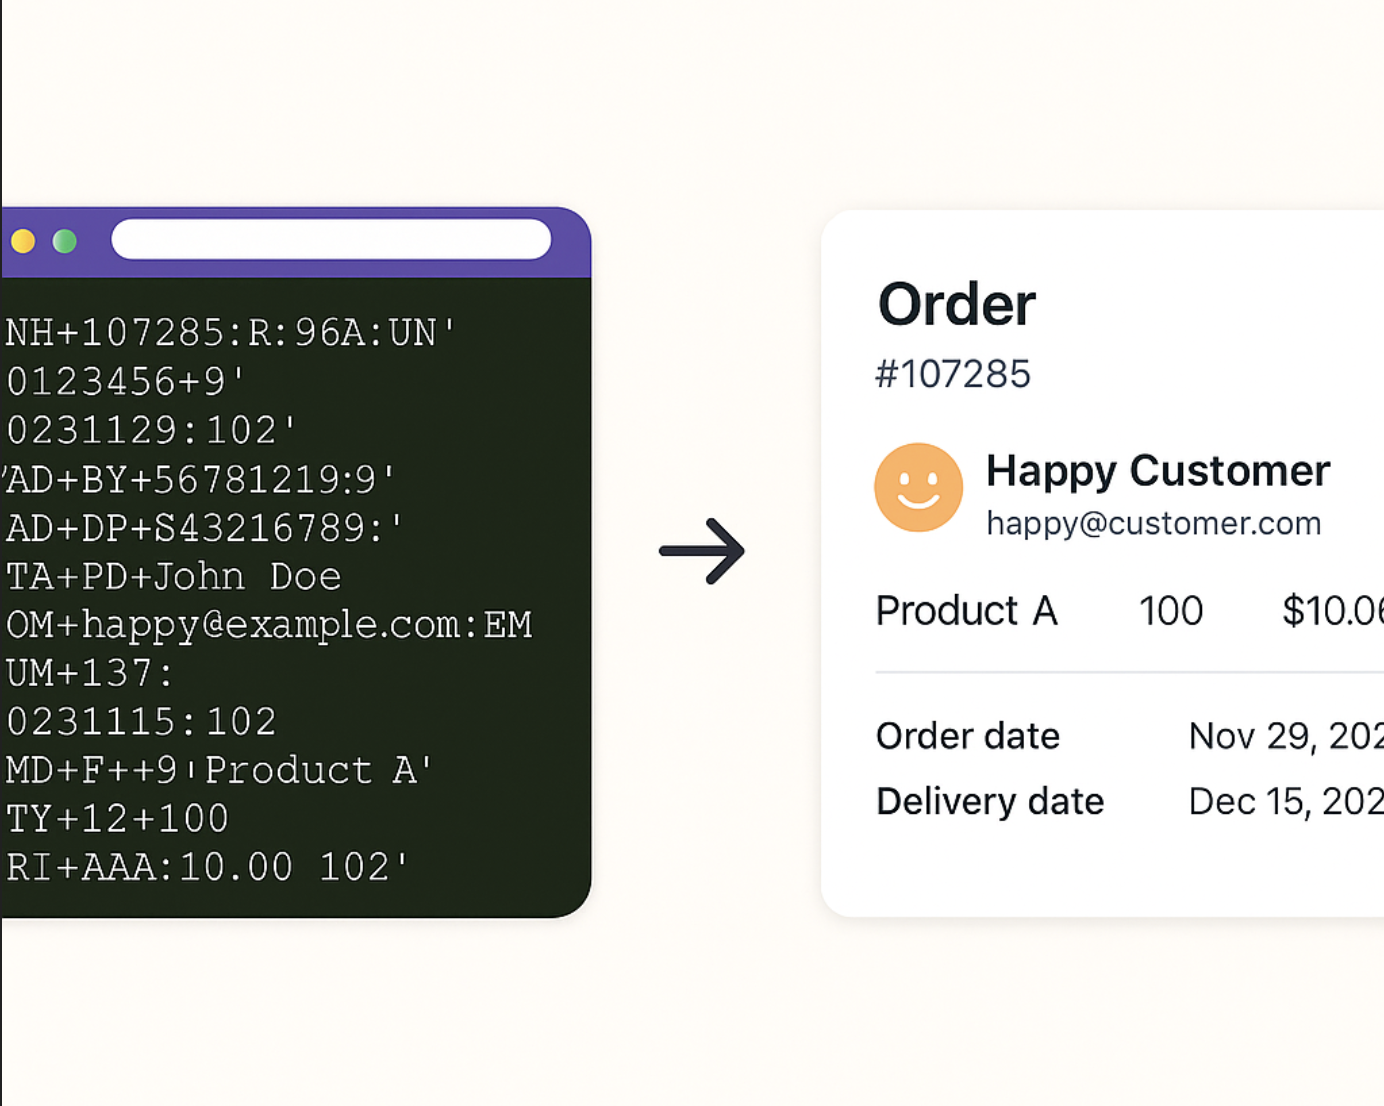Click the Nov 29 order date value

pyautogui.click(x=1285, y=736)
